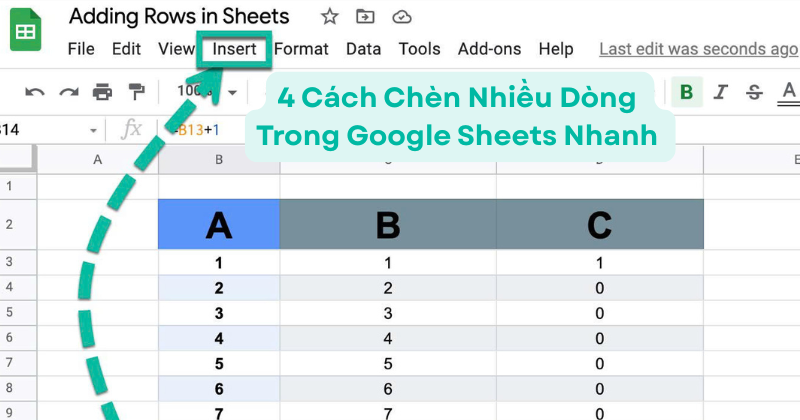
Task: Toggle strikethrough formatting
Action: coord(754,92)
